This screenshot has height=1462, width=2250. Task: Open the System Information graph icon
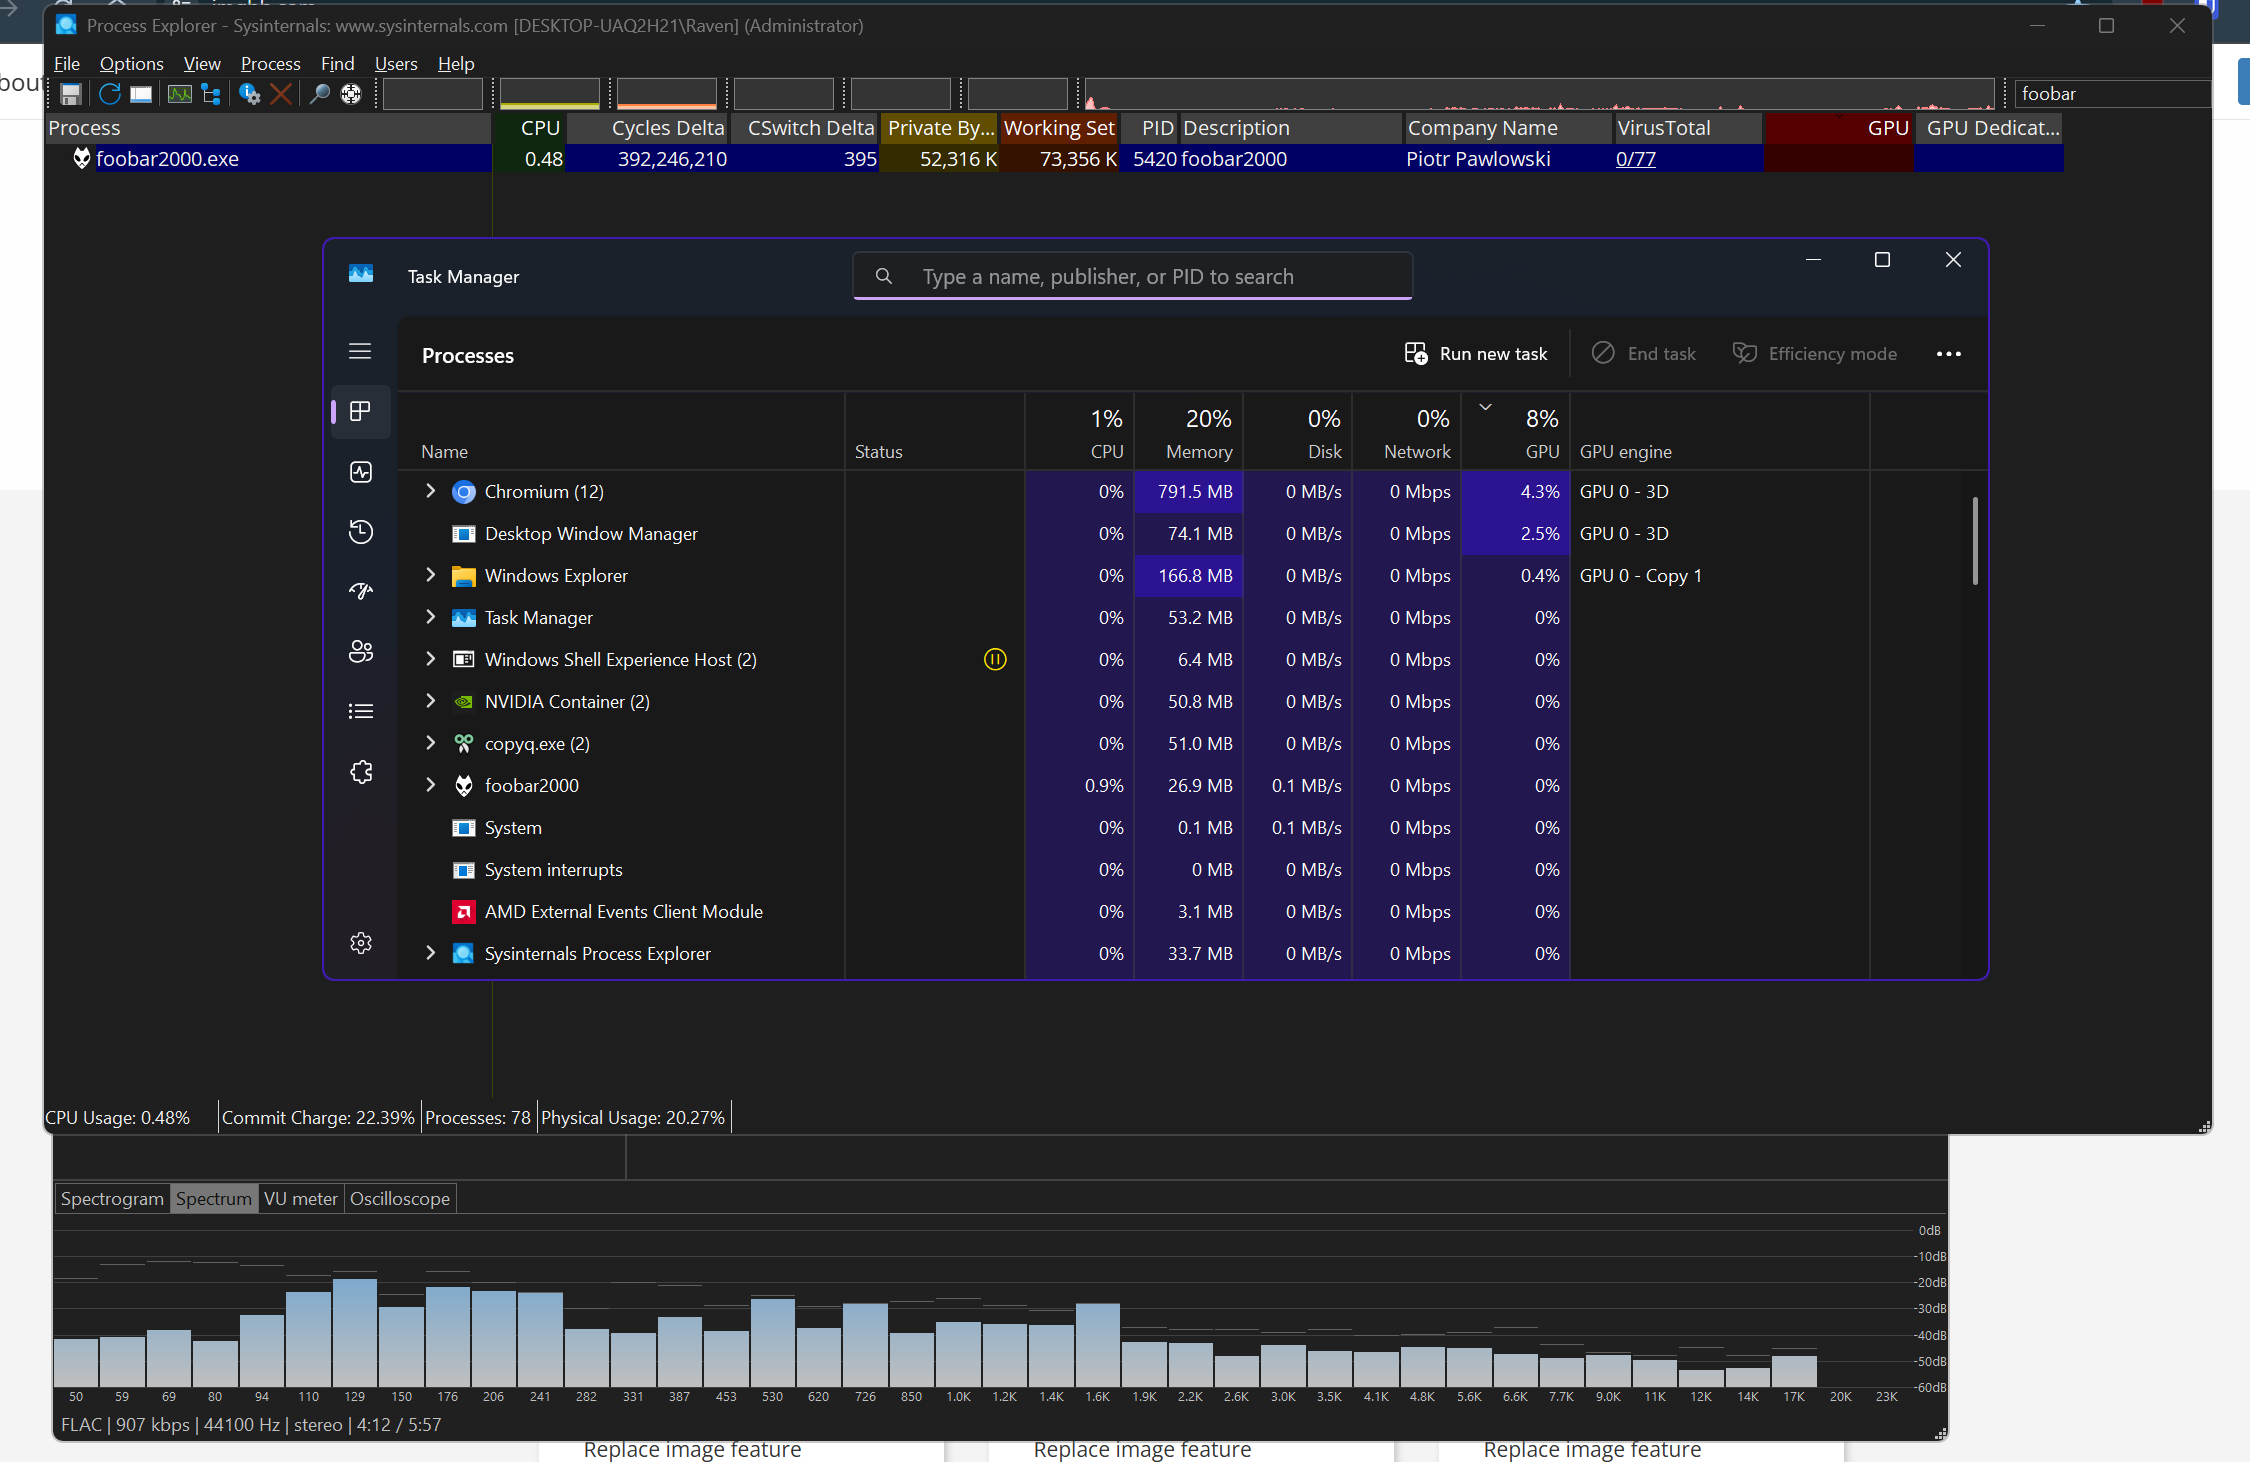(179, 94)
